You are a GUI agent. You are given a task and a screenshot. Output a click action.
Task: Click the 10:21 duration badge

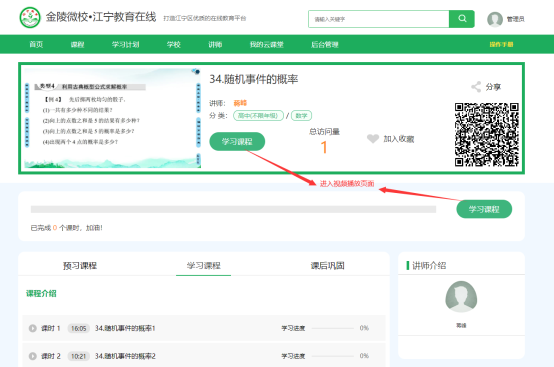[78, 356]
